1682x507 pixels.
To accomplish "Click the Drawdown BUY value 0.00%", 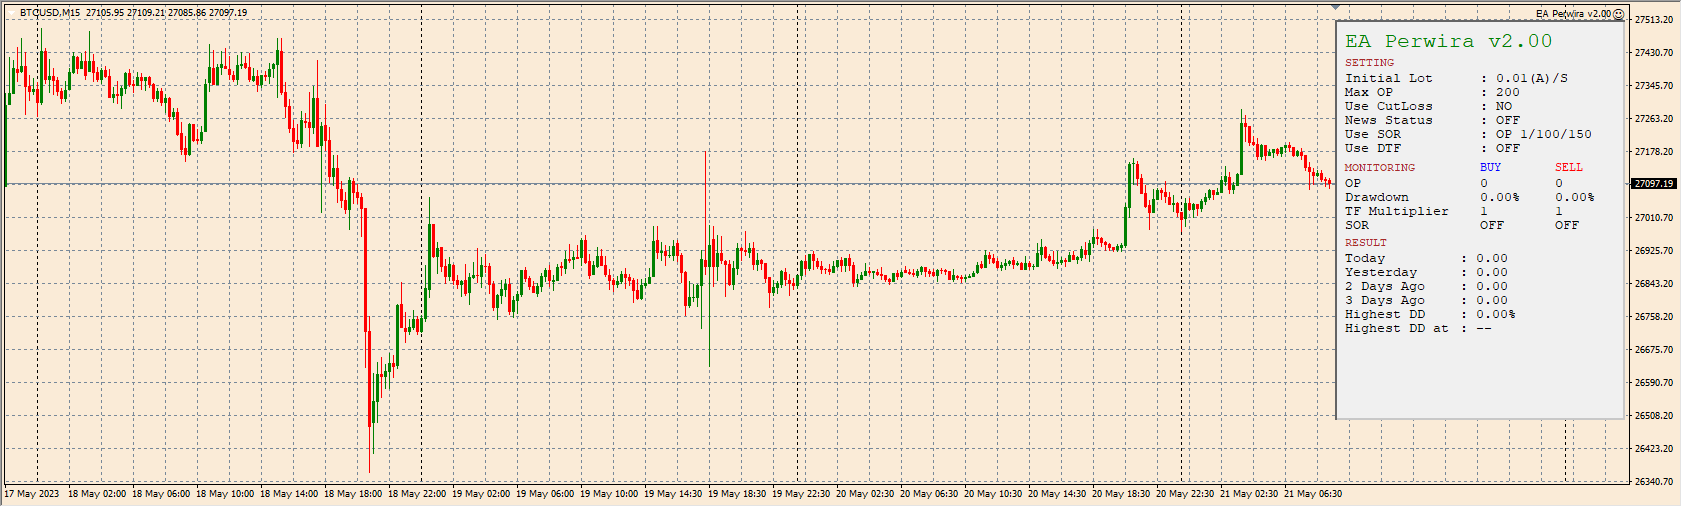I will [x=1500, y=197].
